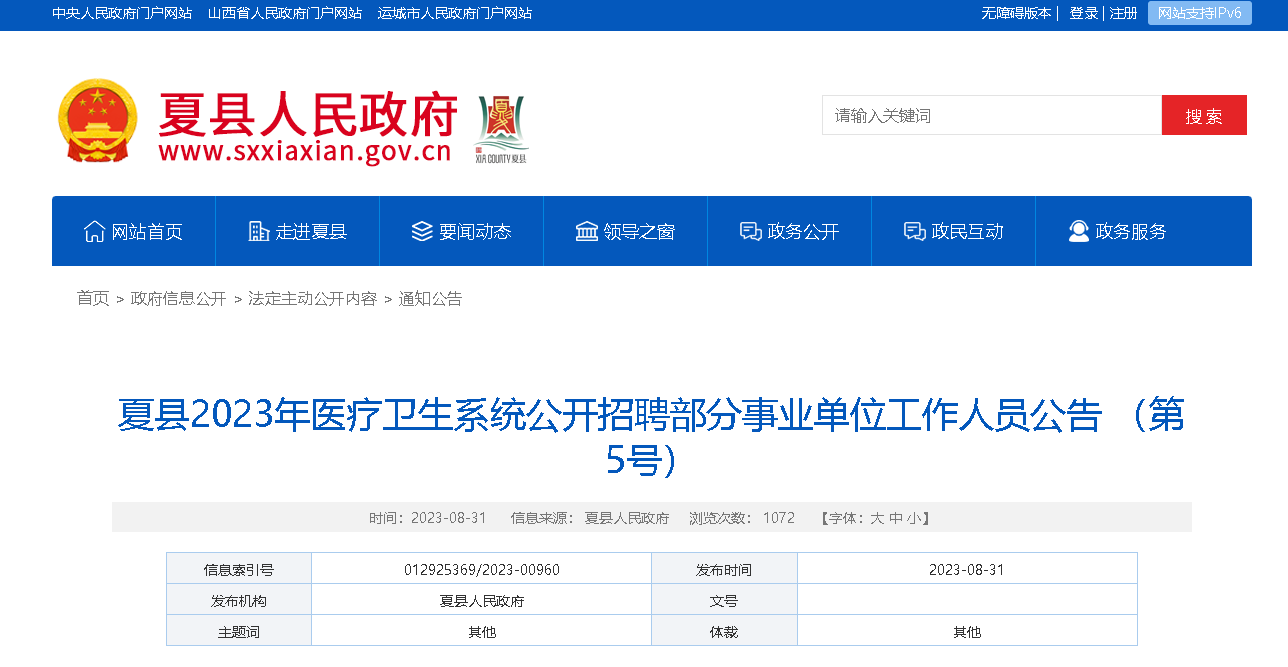Switch to 无障碍版本 accessible version
Screen dimensions: 1288x667
pyautogui.click(x=1016, y=13)
